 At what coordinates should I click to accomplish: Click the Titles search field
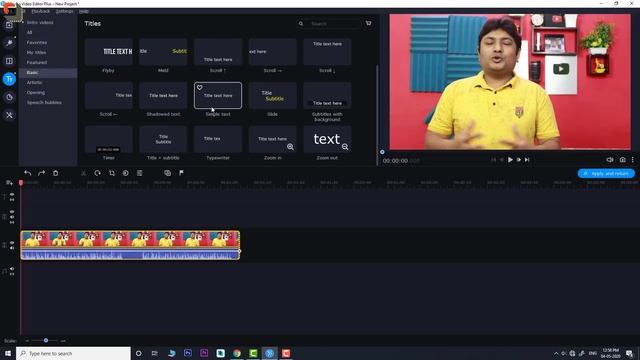334,24
